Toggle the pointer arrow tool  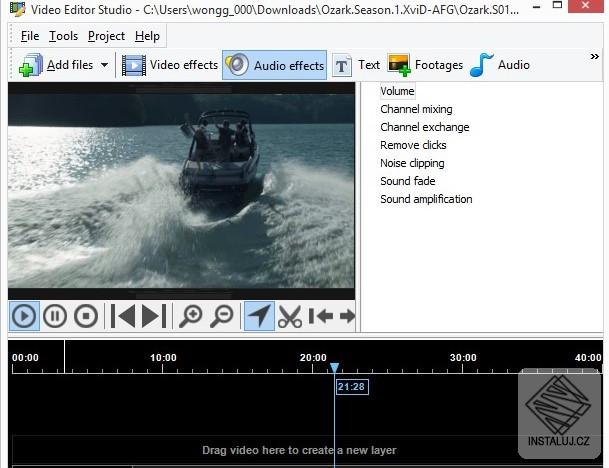[x=259, y=316]
